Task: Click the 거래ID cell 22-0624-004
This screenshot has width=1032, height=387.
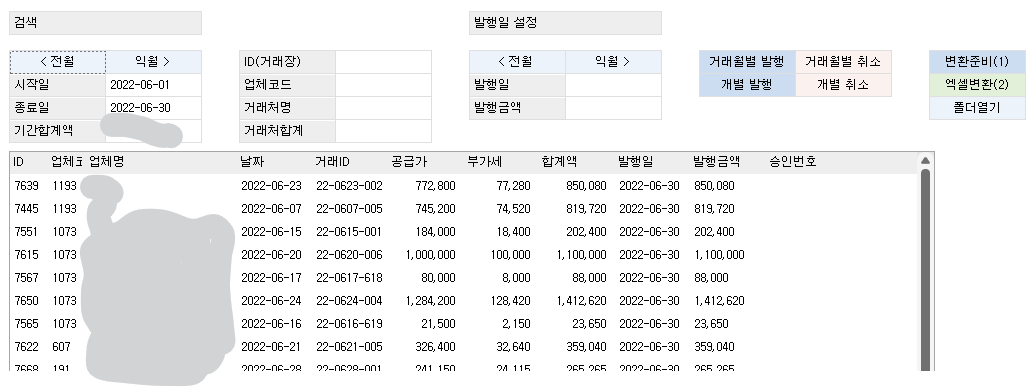Action: (x=349, y=301)
